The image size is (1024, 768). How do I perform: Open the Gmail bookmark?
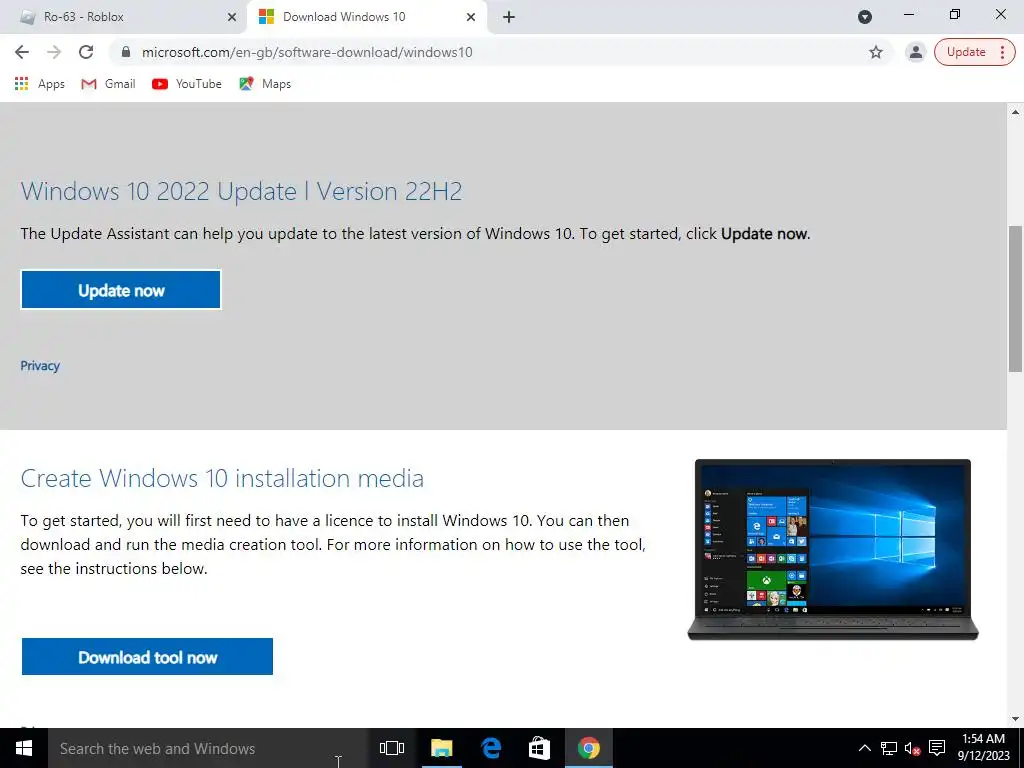click(108, 84)
